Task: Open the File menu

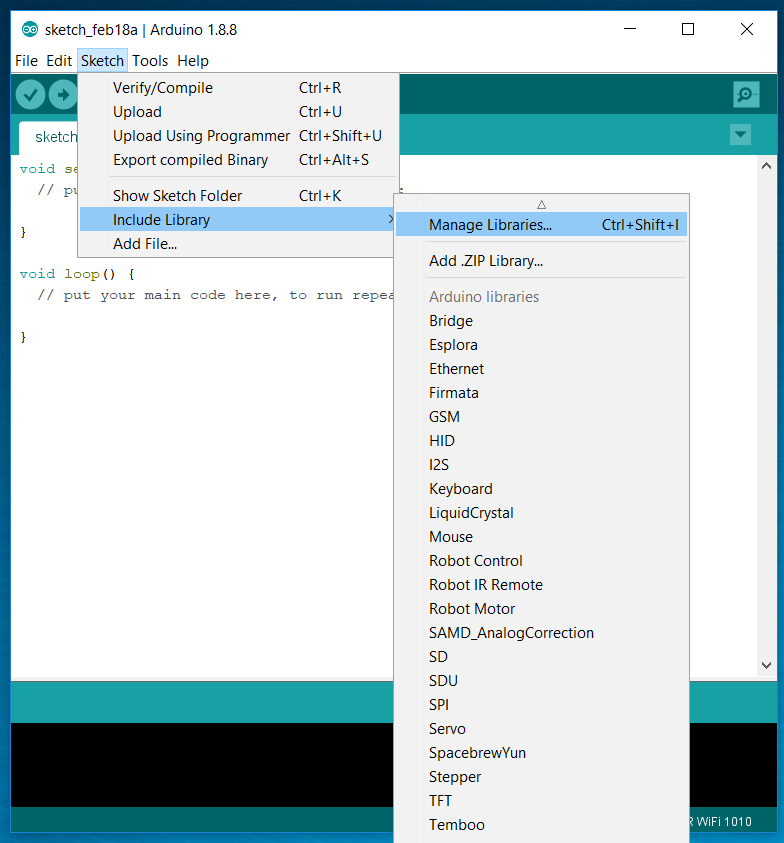Action: click(26, 61)
